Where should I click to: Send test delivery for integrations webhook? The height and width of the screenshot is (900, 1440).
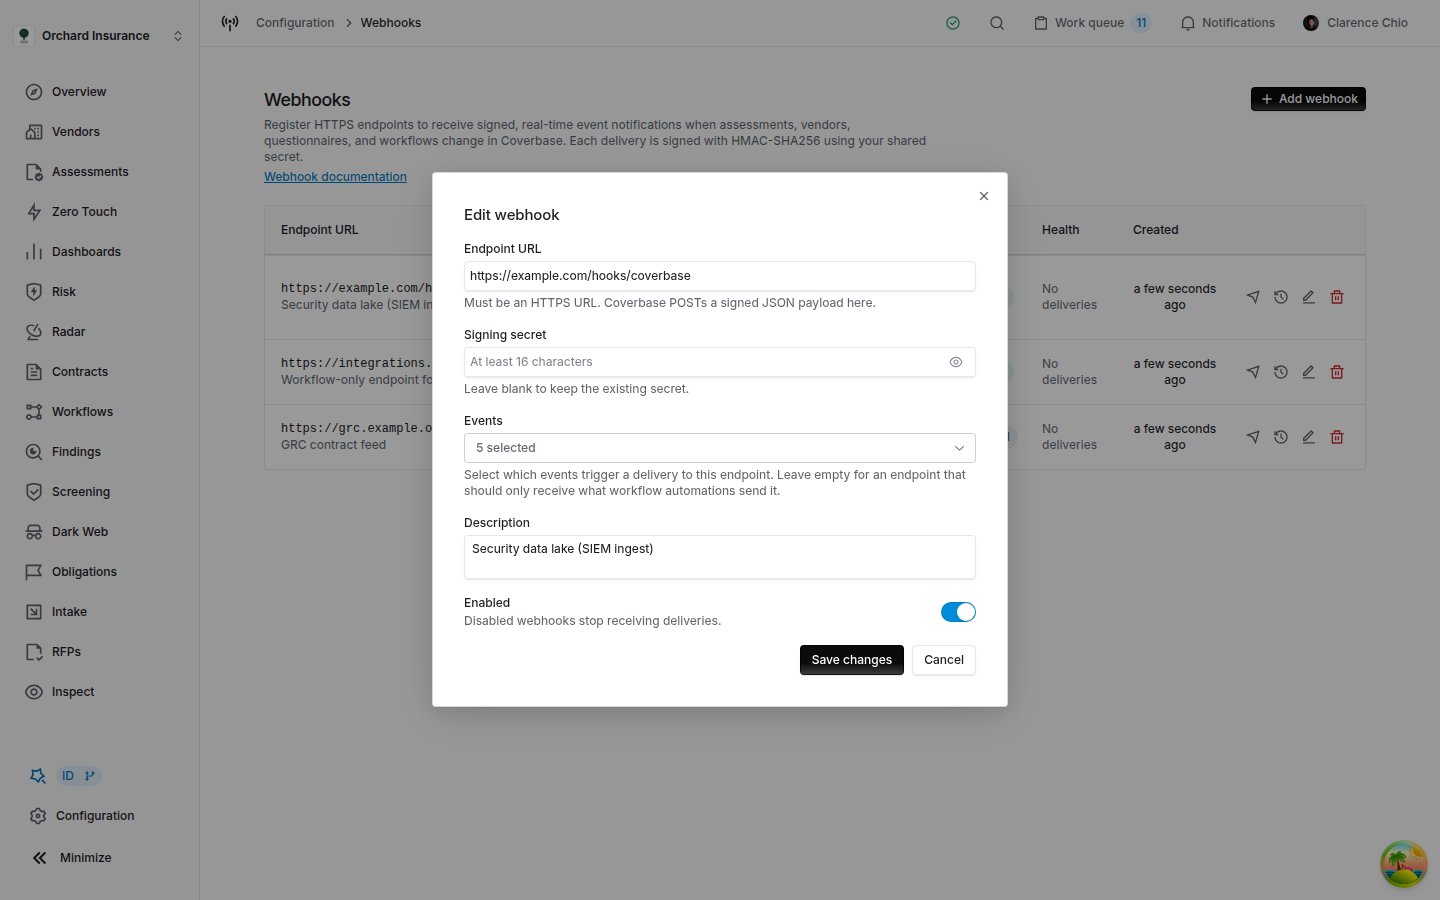(1253, 372)
